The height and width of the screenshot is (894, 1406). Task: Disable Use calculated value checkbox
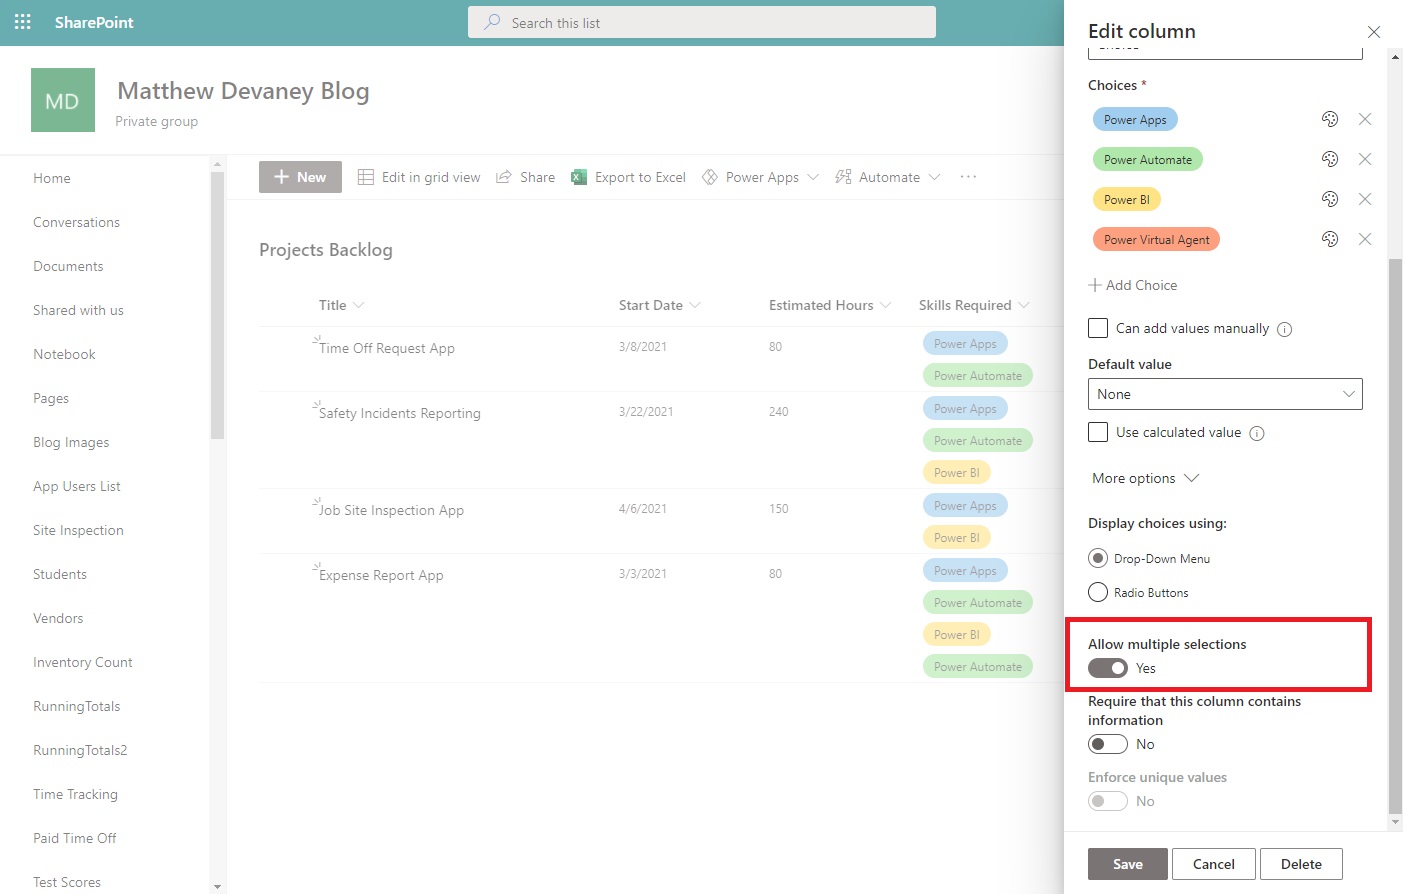(x=1097, y=432)
